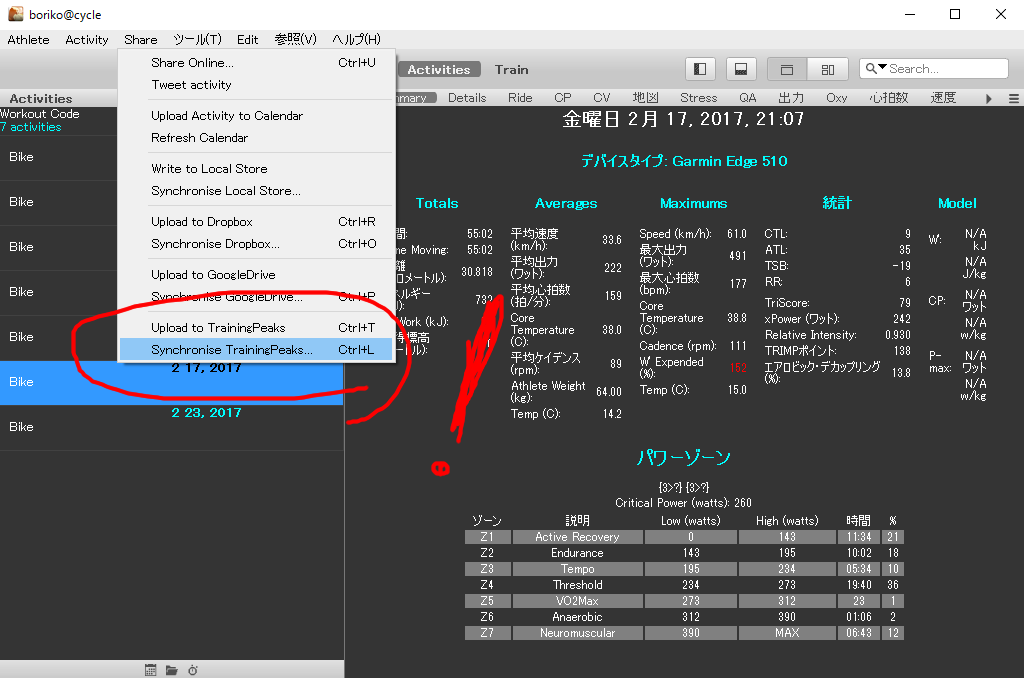Open the Athlete menu
Image resolution: width=1024 pixels, height=678 pixels.
pyautogui.click(x=28, y=40)
